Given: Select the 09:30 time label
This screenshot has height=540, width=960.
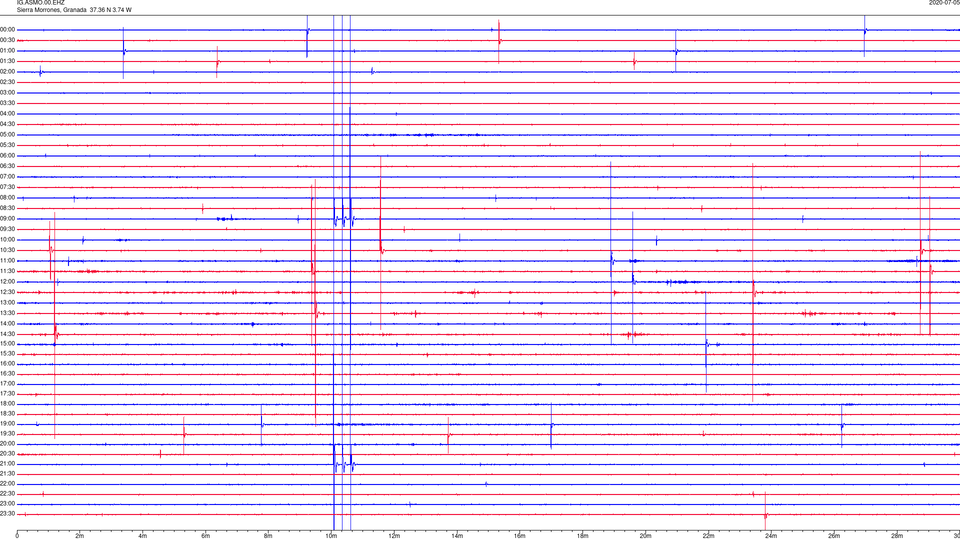Looking at the screenshot, I should (x=8, y=229).
